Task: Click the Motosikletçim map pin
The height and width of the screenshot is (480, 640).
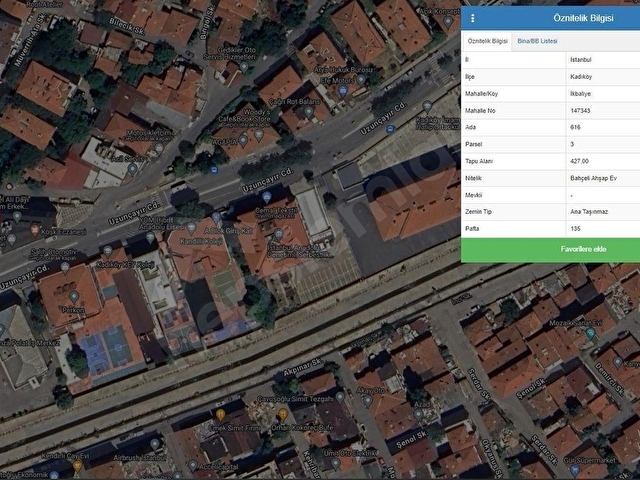Action: click(x=159, y=148)
